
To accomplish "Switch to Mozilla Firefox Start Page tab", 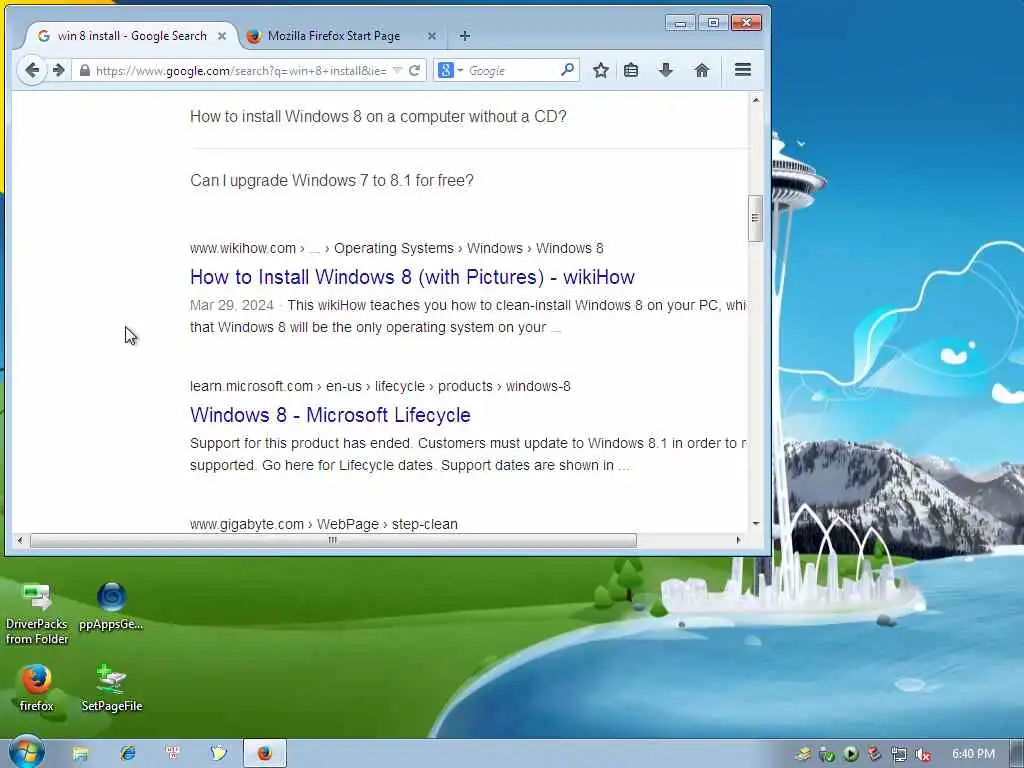I will [x=333, y=36].
